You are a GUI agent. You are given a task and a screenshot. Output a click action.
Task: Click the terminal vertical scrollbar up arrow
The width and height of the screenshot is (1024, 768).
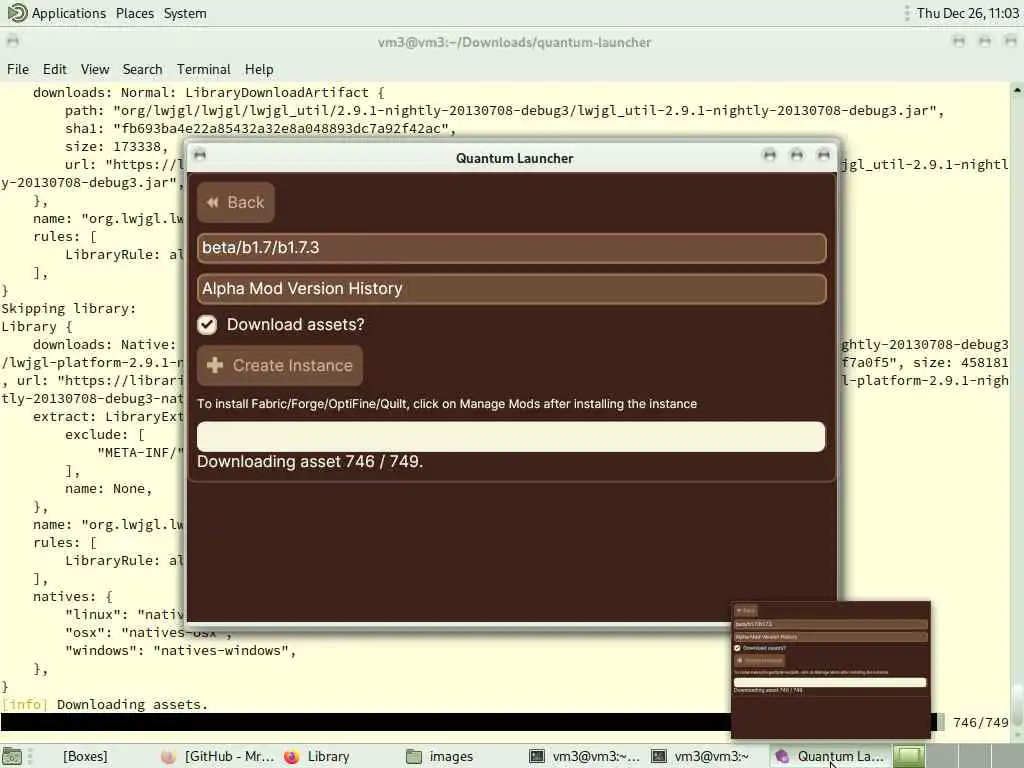[x=1017, y=90]
